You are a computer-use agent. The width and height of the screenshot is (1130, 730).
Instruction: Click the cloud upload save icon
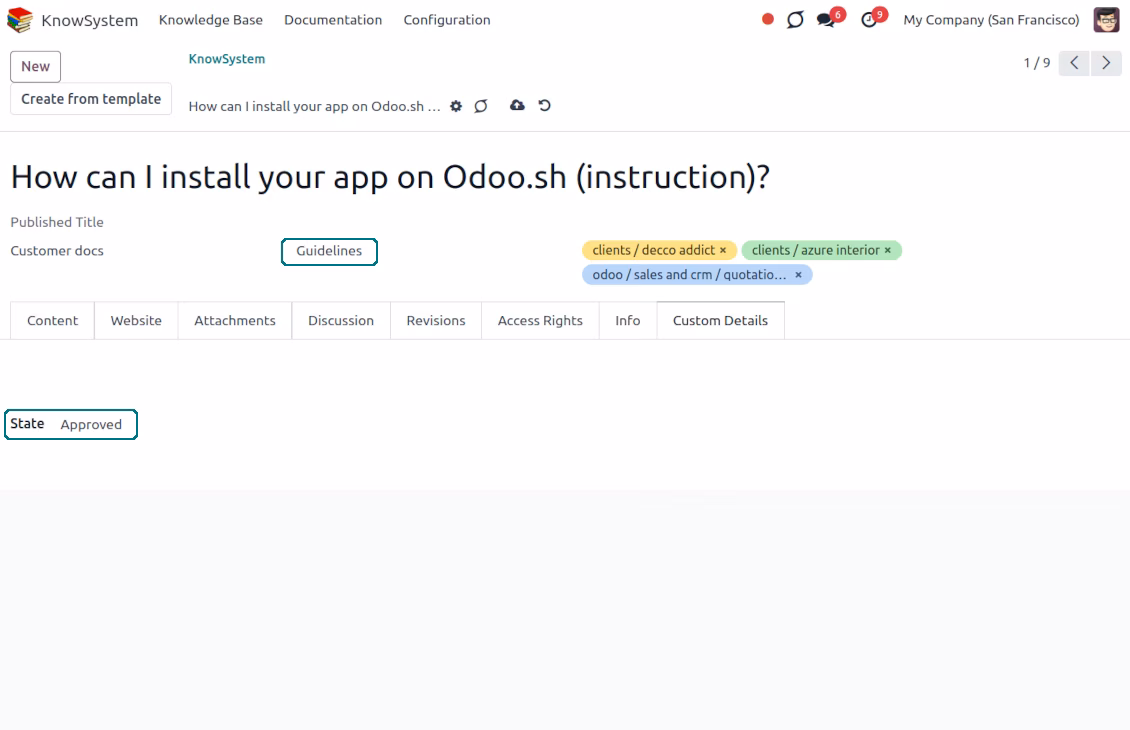(x=517, y=105)
